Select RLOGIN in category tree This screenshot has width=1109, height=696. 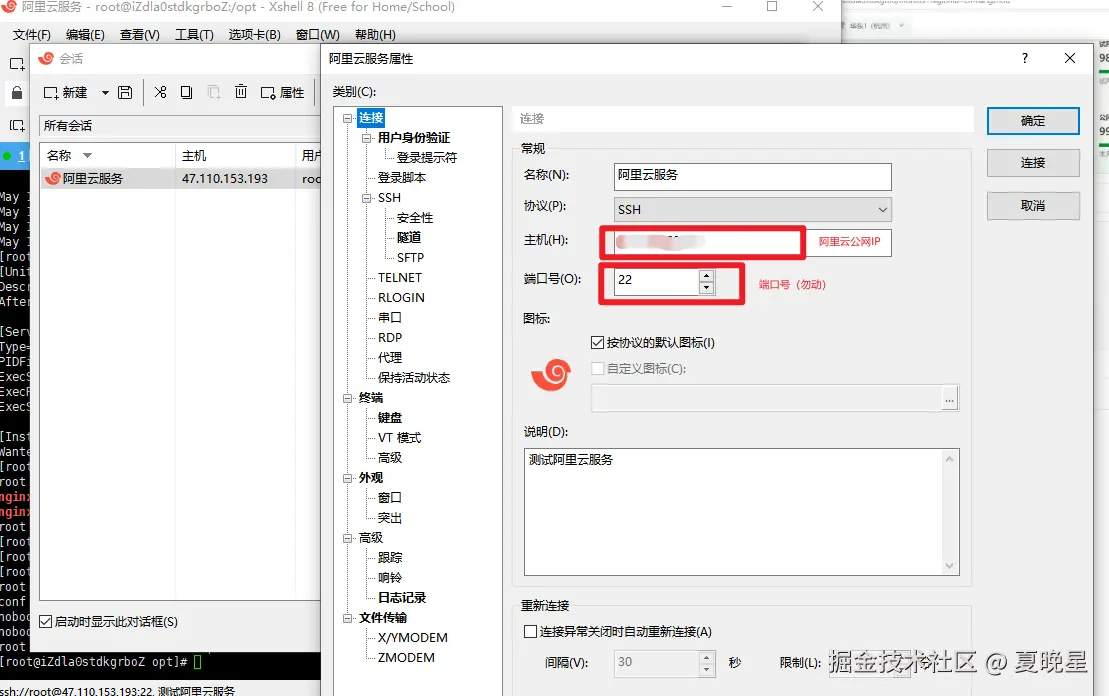401,298
